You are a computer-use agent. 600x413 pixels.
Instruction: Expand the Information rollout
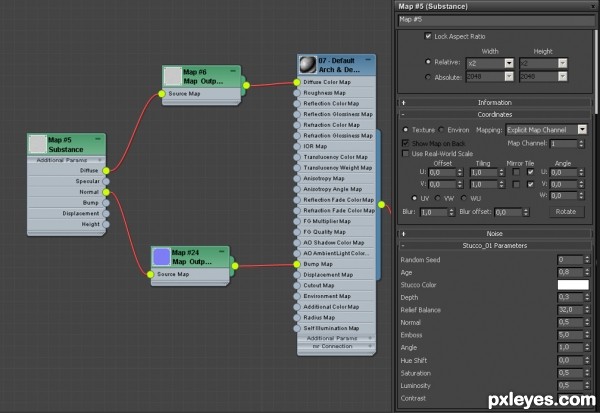coord(495,103)
